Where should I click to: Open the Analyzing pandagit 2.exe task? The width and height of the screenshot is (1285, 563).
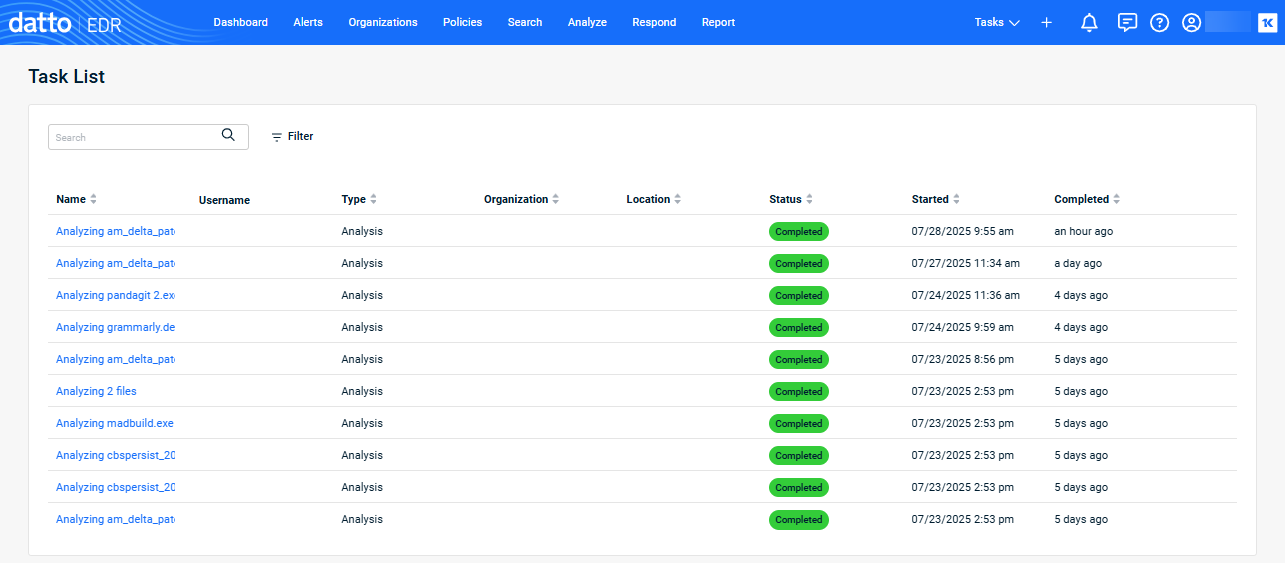(x=115, y=295)
